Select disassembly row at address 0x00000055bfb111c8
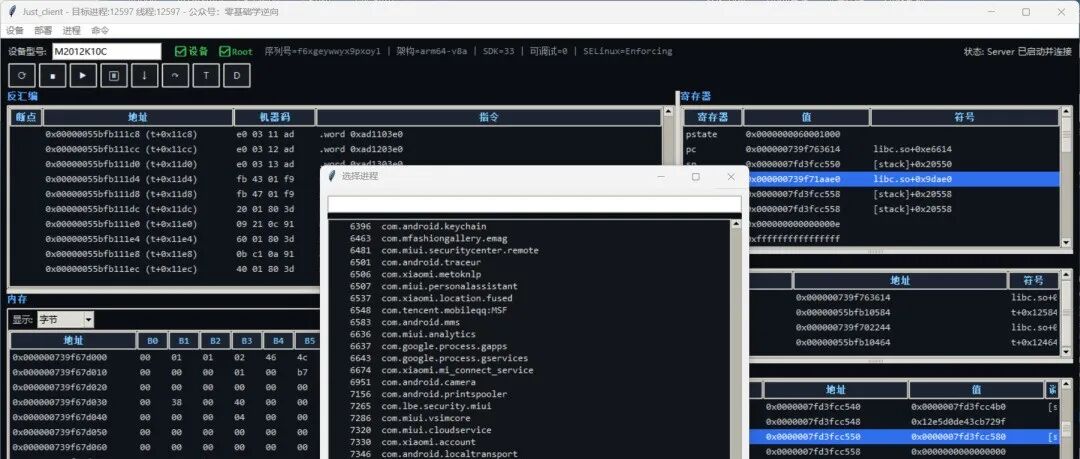 [335, 134]
